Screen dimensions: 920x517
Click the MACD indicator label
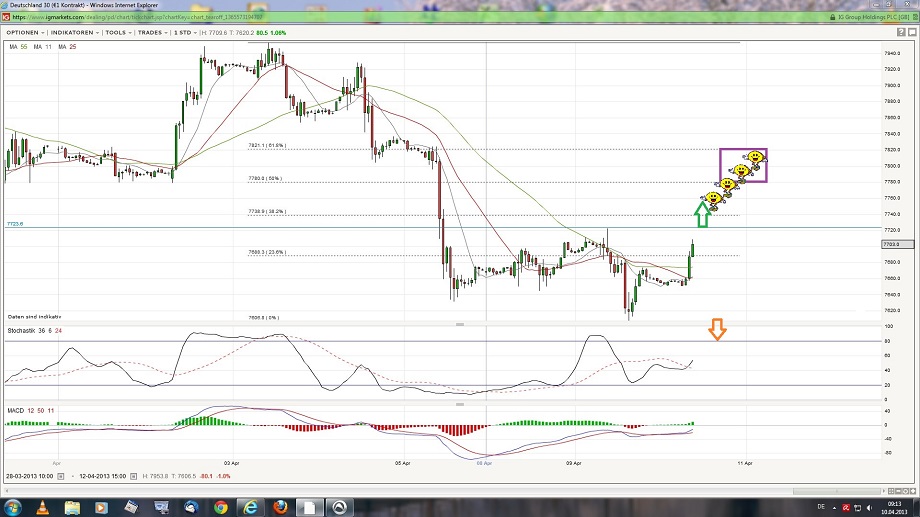click(x=16, y=410)
